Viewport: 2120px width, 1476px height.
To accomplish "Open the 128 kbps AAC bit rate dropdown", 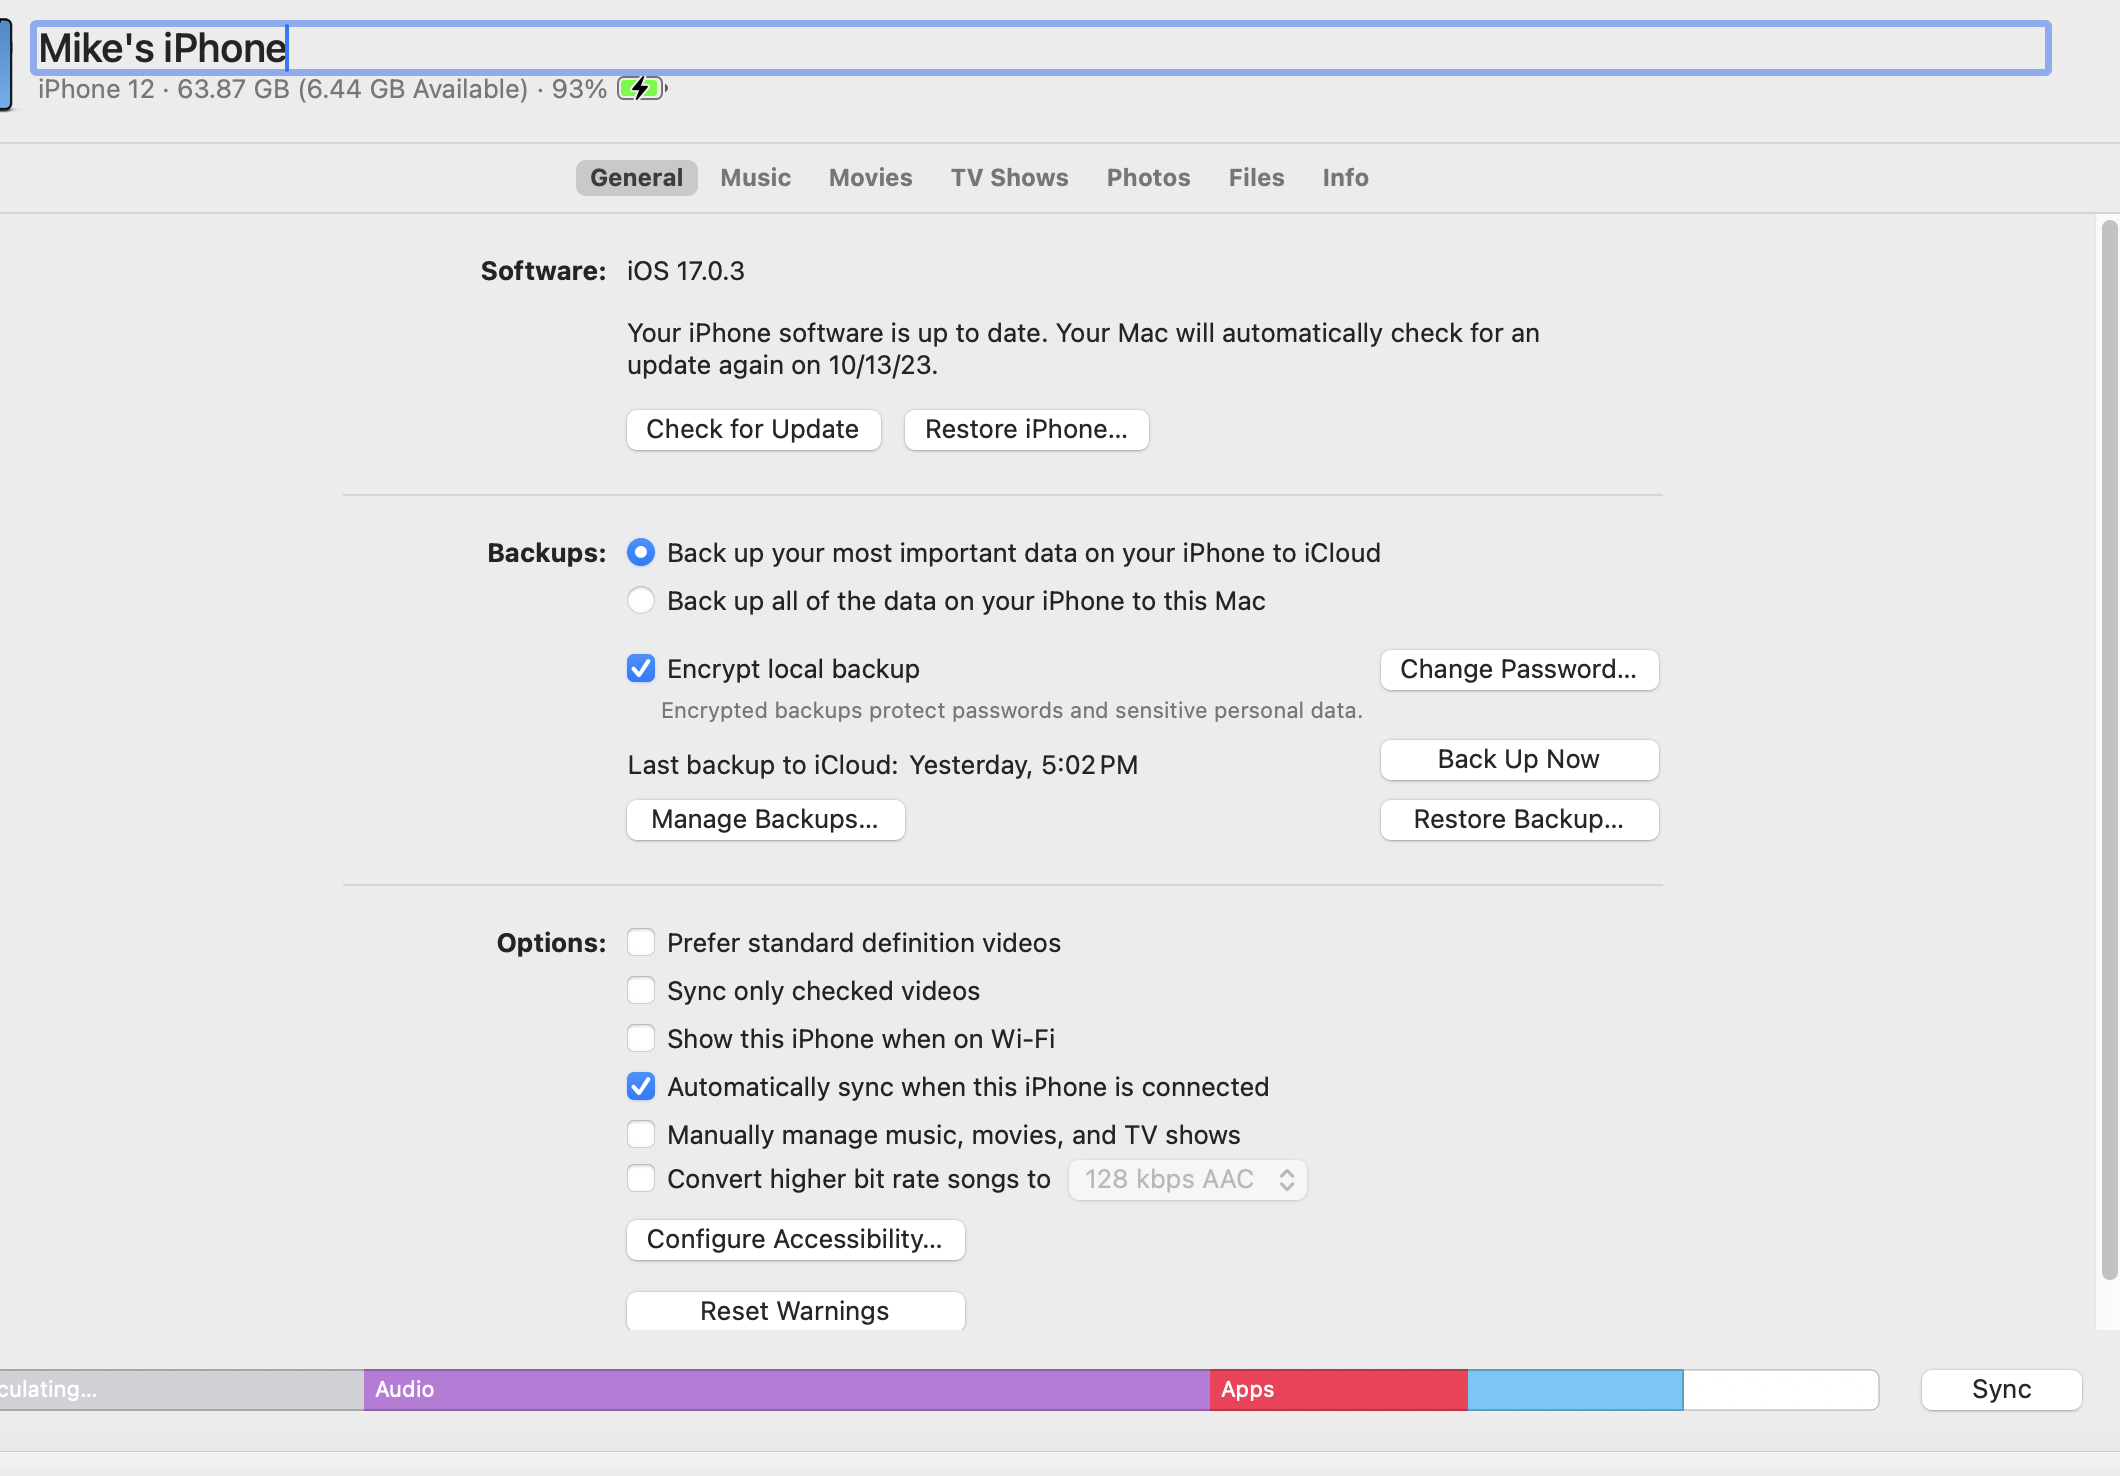I will pos(1187,1179).
